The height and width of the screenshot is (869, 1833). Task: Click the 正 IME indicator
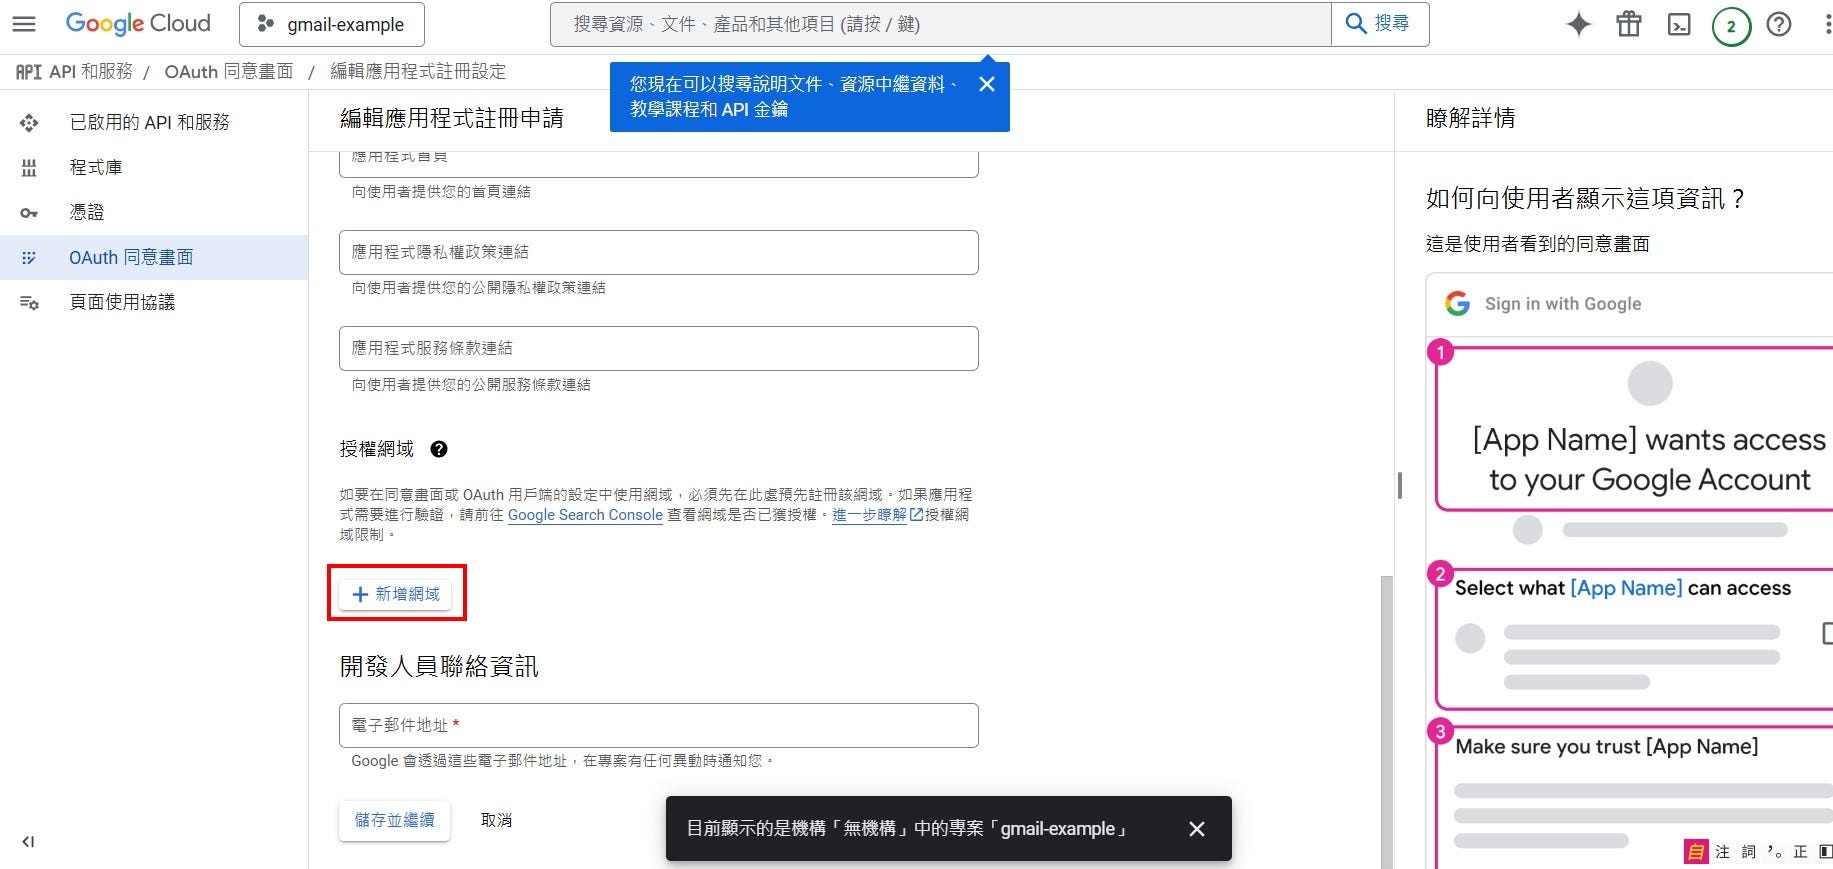coord(1800,852)
